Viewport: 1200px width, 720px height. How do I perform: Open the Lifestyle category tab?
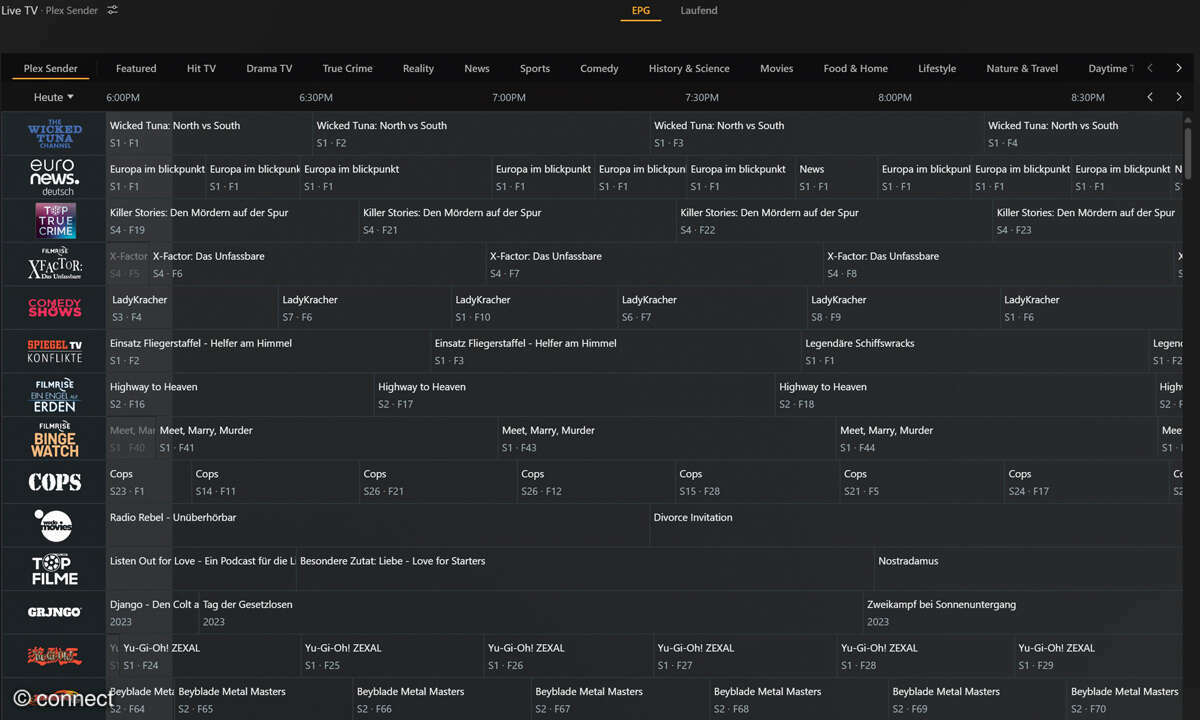pos(937,69)
